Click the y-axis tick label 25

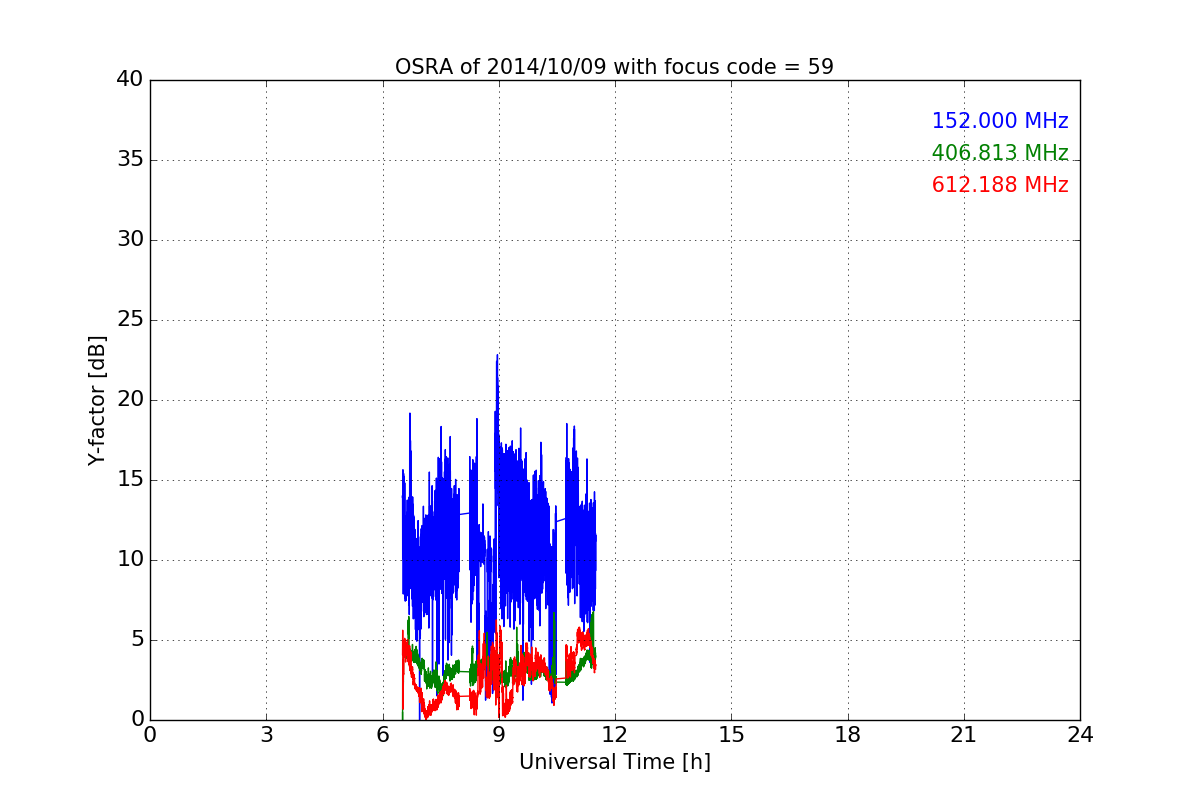pos(130,320)
